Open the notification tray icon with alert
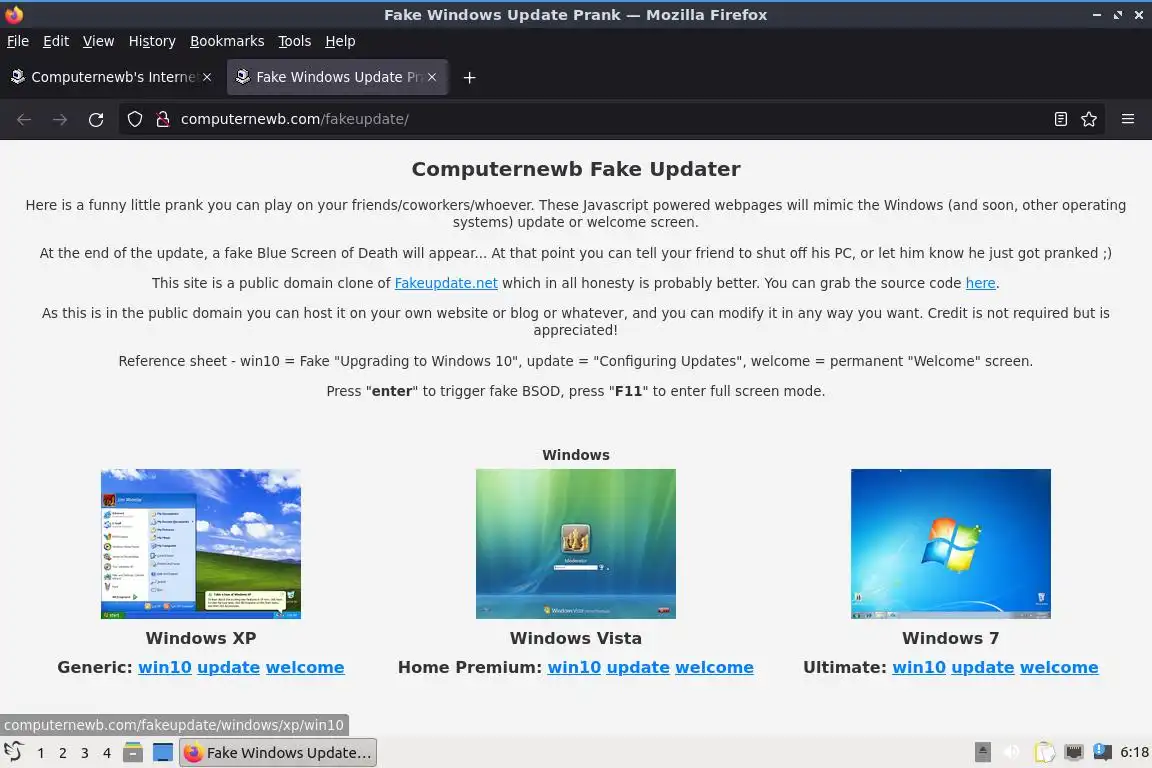 click(x=1102, y=751)
